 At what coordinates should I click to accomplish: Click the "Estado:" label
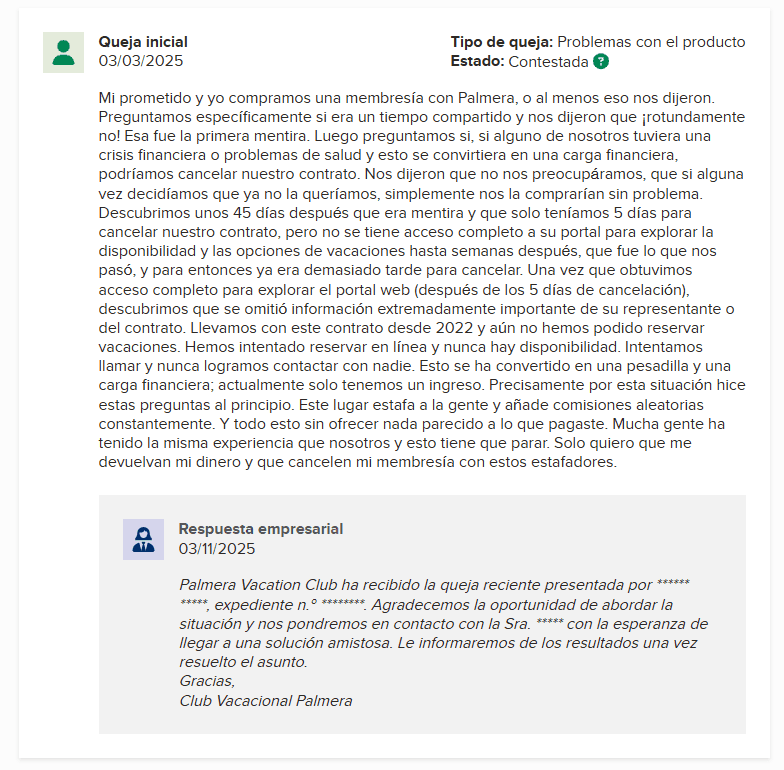(x=477, y=61)
